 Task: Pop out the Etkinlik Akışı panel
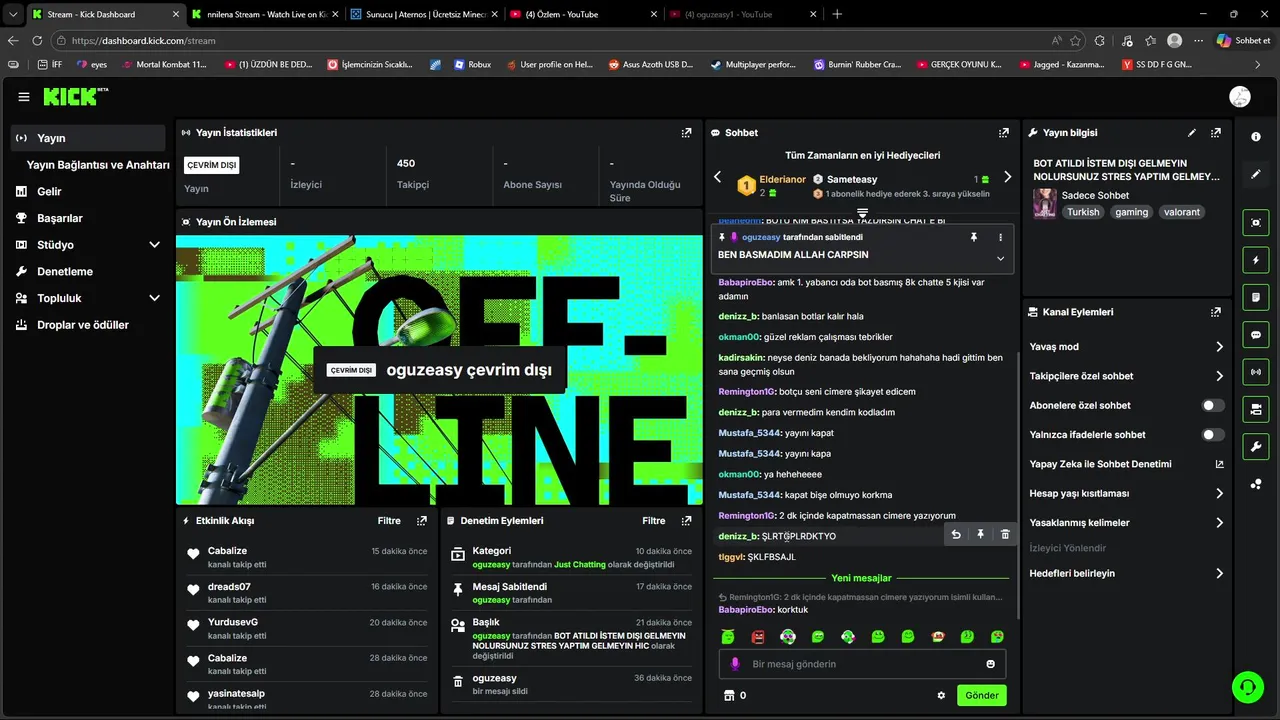pyautogui.click(x=422, y=521)
